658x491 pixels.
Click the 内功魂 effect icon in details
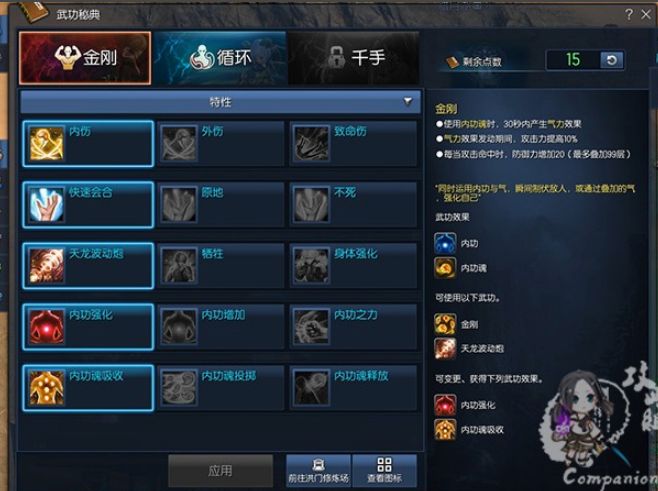(x=445, y=268)
